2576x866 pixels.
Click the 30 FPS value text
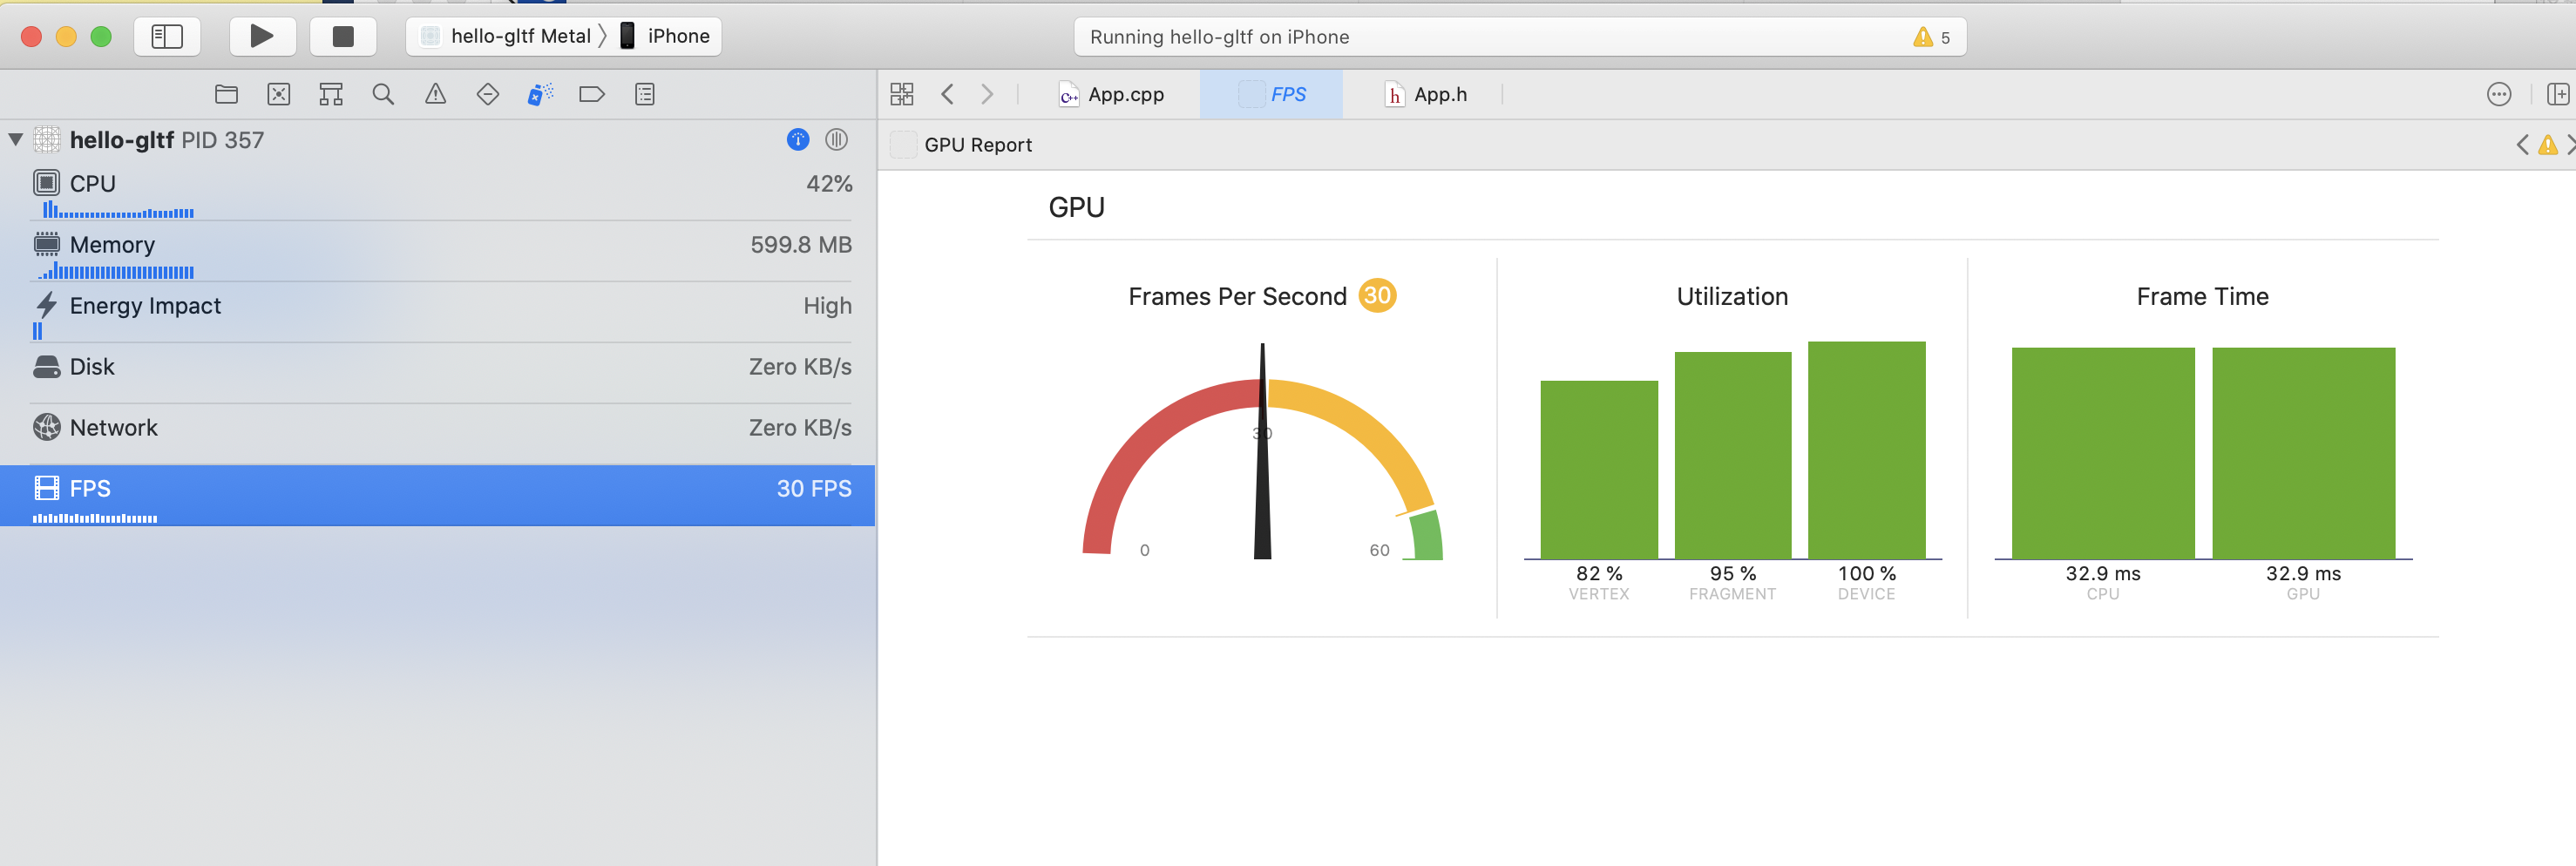click(814, 489)
